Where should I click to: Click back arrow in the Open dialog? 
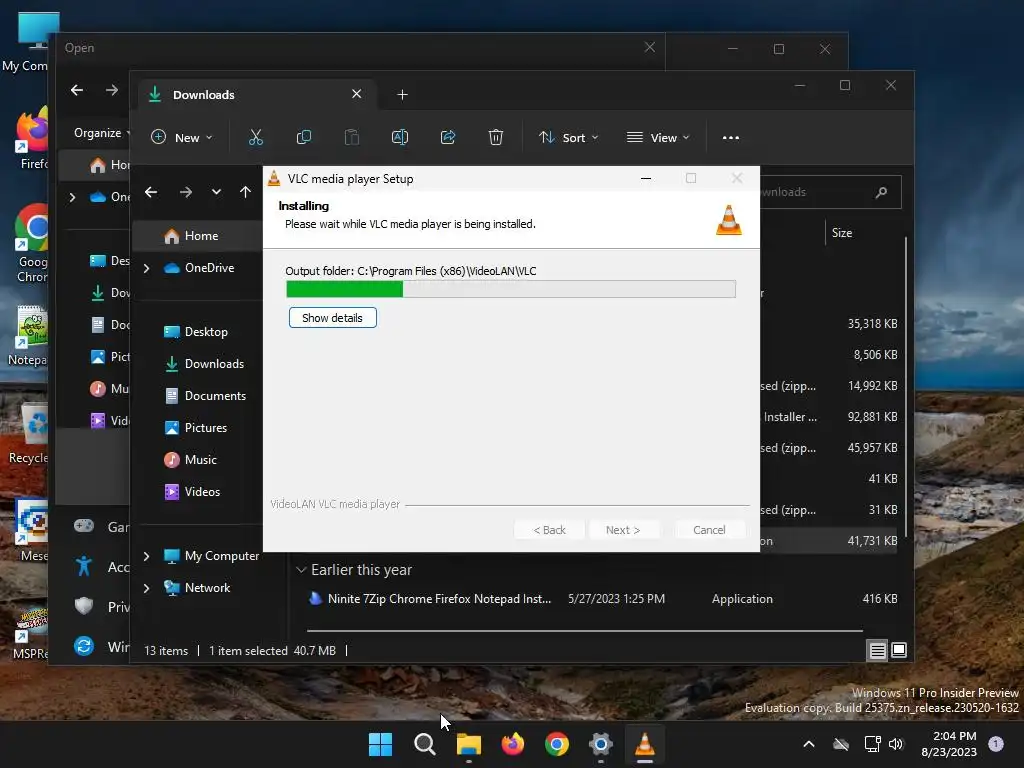point(77,90)
